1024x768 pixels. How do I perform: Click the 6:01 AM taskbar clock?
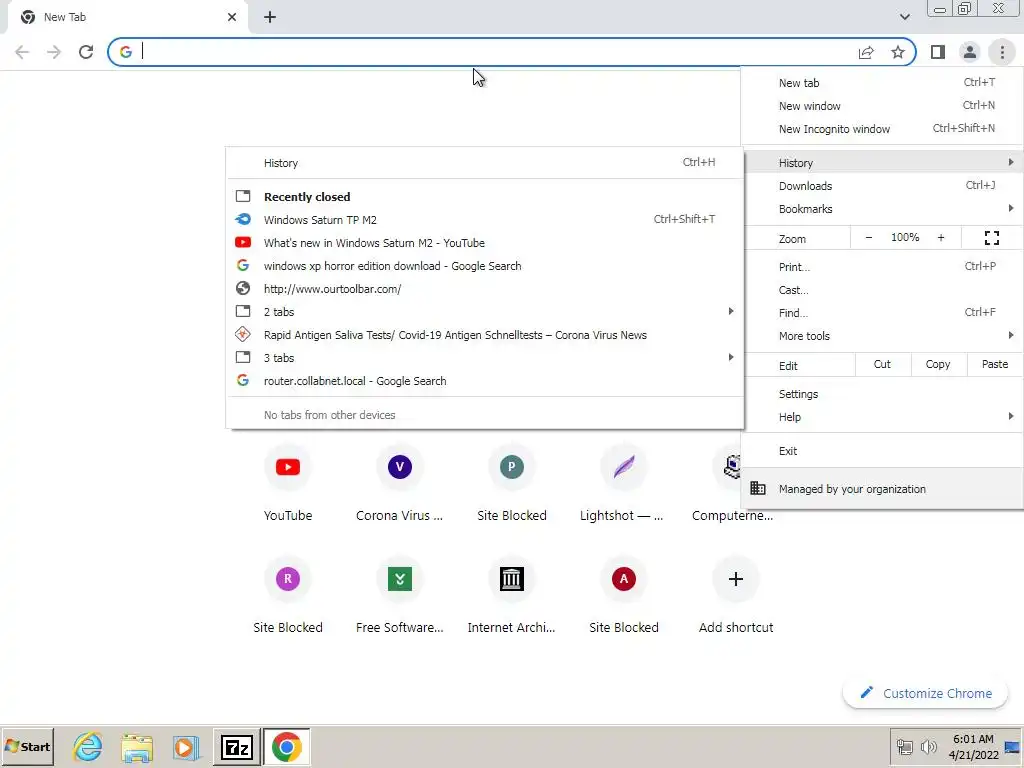[972, 746]
